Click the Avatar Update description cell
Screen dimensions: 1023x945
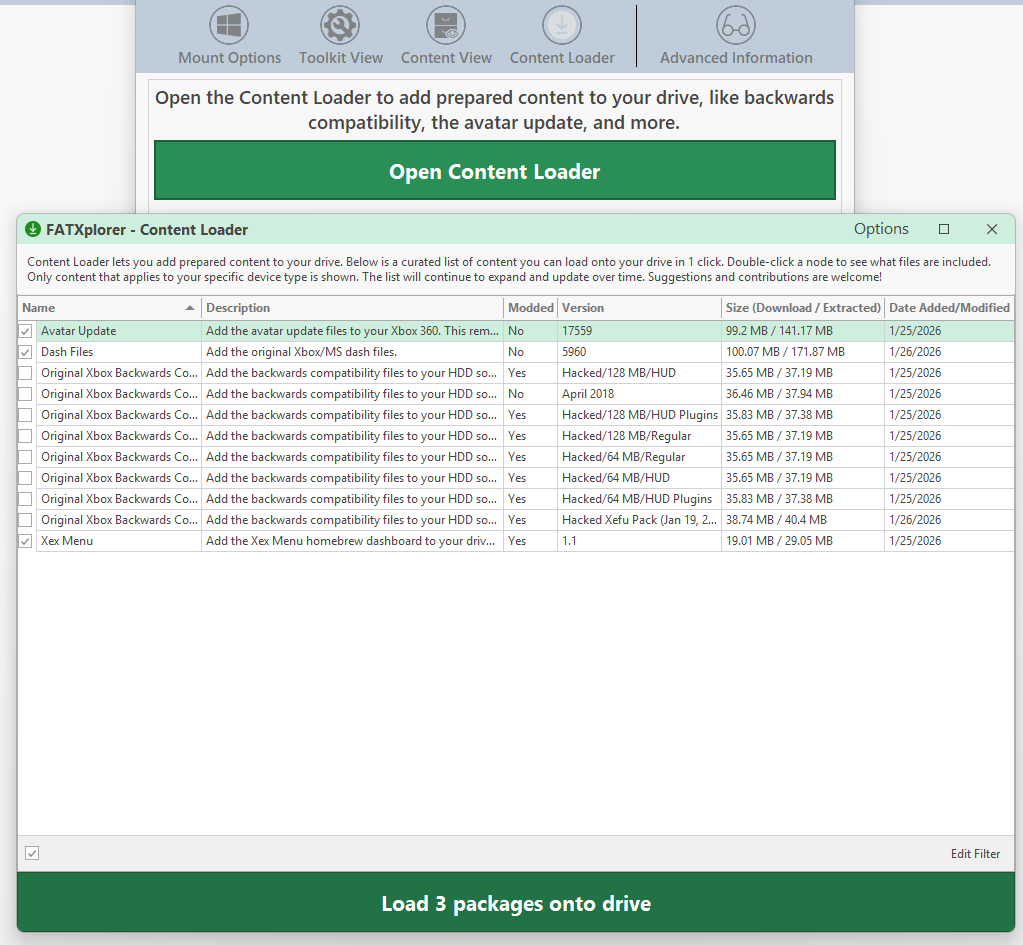352,331
